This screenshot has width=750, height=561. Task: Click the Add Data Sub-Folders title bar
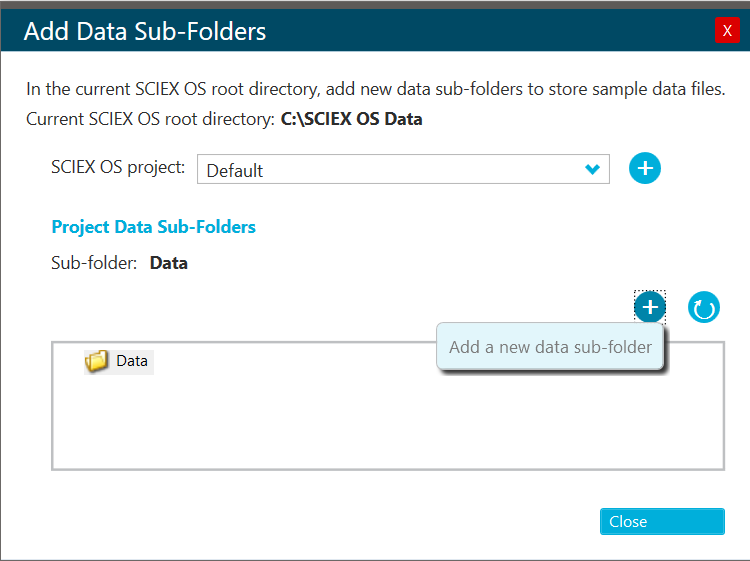pos(300,31)
